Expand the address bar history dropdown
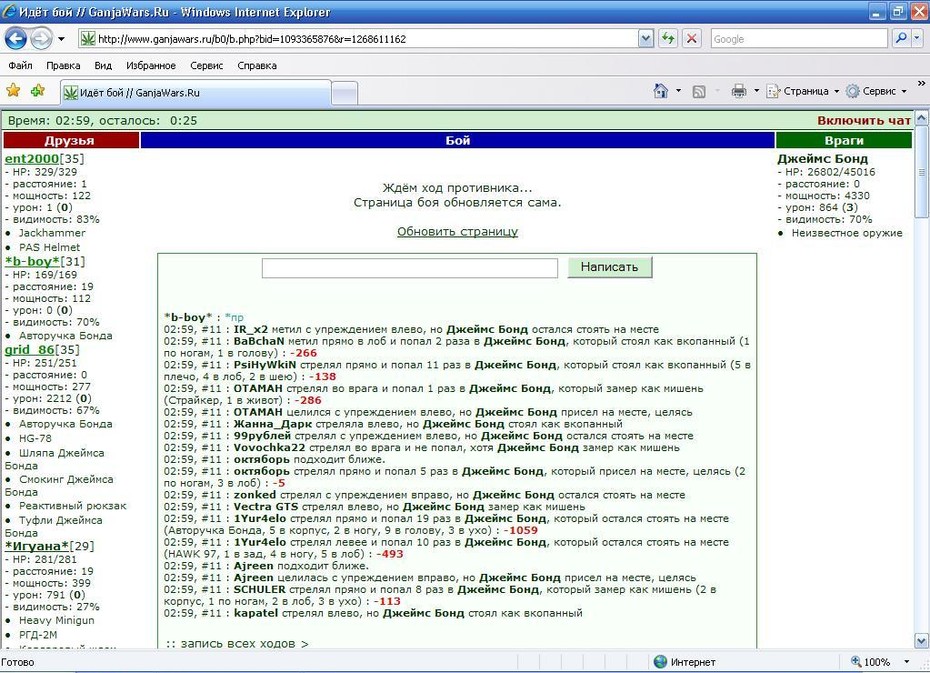The height and width of the screenshot is (673, 930). (646, 39)
